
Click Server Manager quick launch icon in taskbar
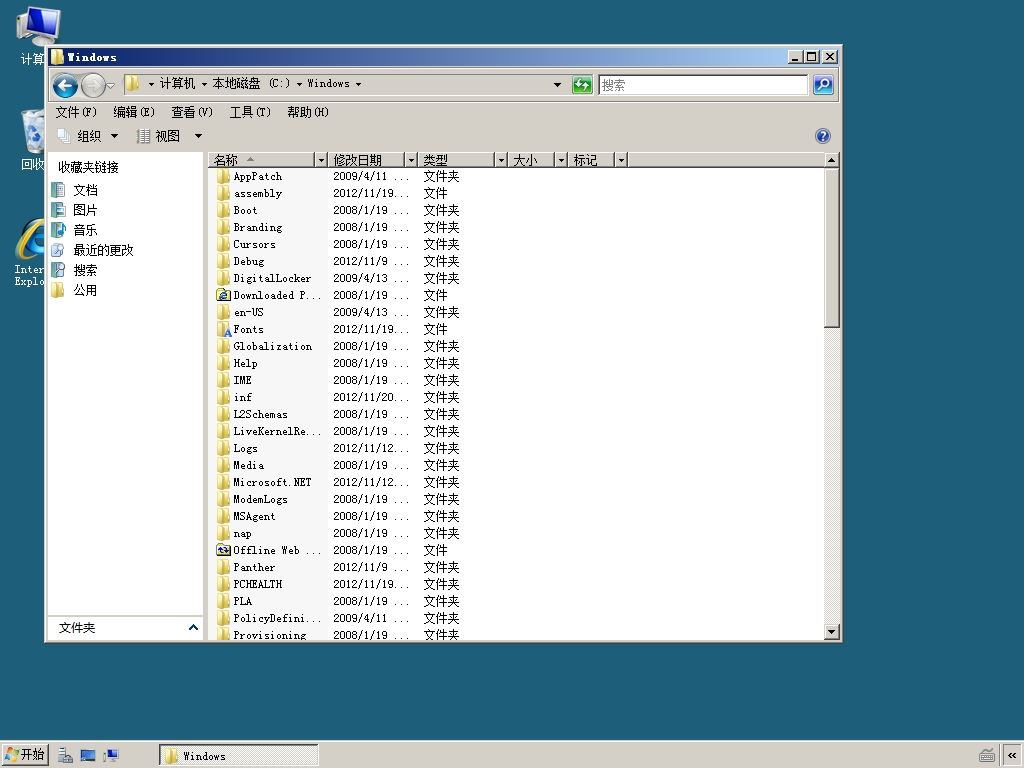click(x=65, y=756)
